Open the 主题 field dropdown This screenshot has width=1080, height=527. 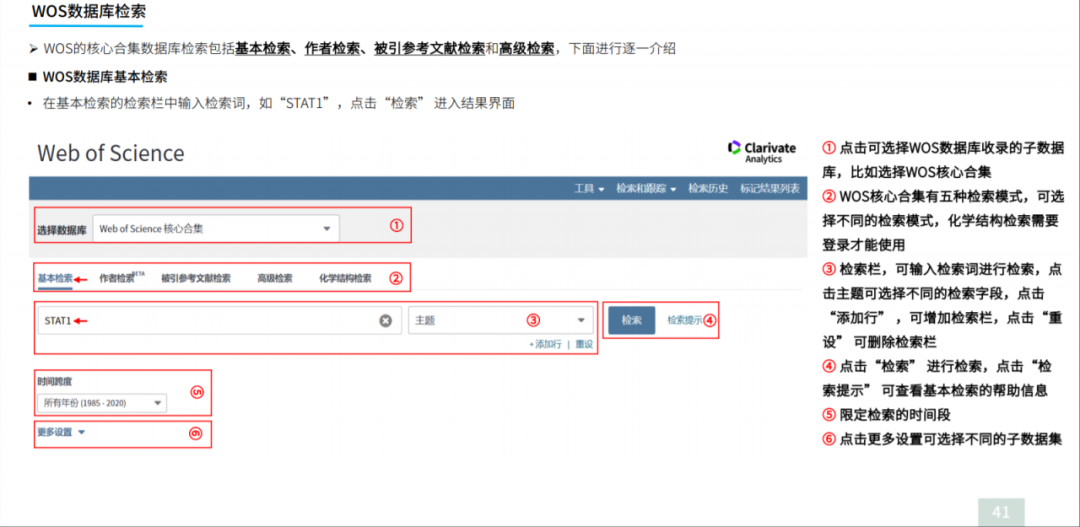coord(501,320)
